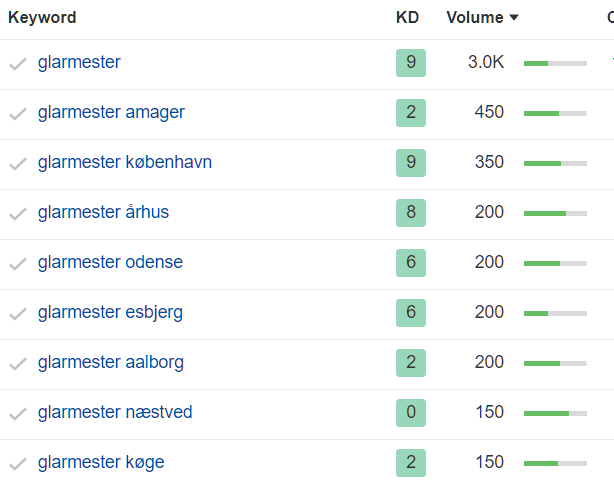614x487 pixels.
Task: Click the volume bar for glarmester århus
Action: tap(555, 213)
